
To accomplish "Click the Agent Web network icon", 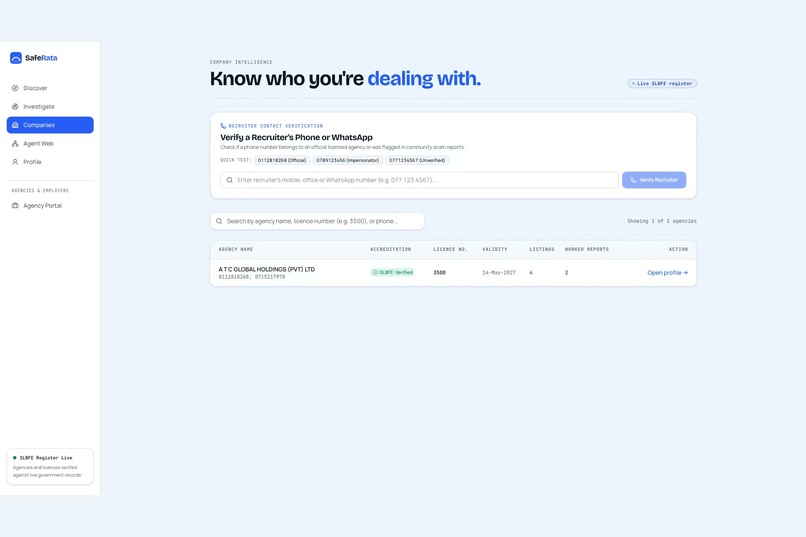I will coord(15,144).
